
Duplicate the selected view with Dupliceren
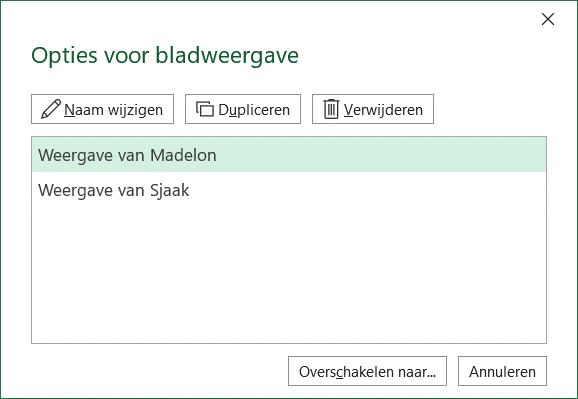[x=243, y=109]
